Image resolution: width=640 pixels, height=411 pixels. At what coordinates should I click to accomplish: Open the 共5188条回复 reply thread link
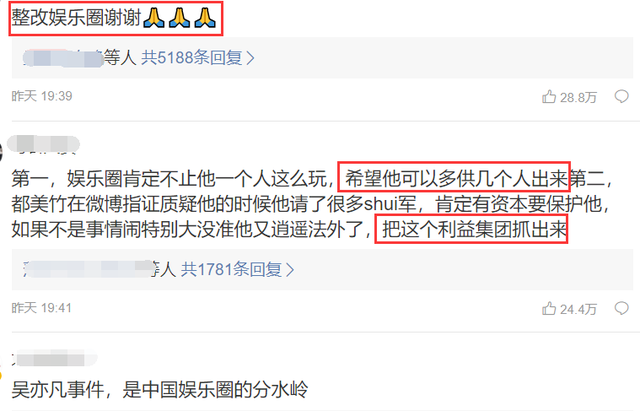pos(198,58)
